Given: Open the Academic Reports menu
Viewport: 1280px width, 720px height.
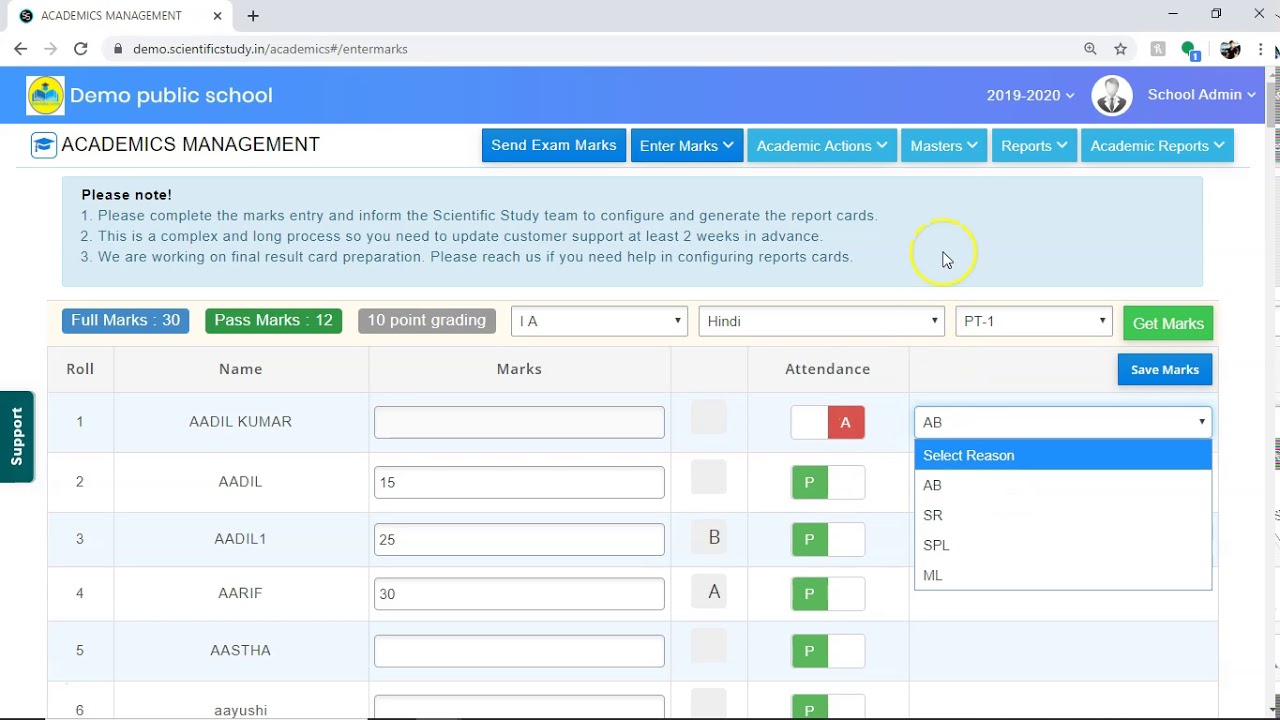Looking at the screenshot, I should [1157, 145].
